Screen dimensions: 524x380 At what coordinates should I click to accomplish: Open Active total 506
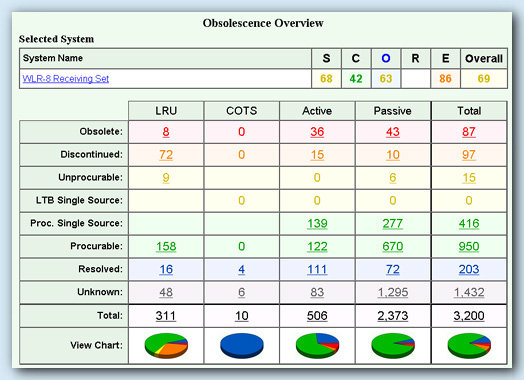click(x=317, y=316)
